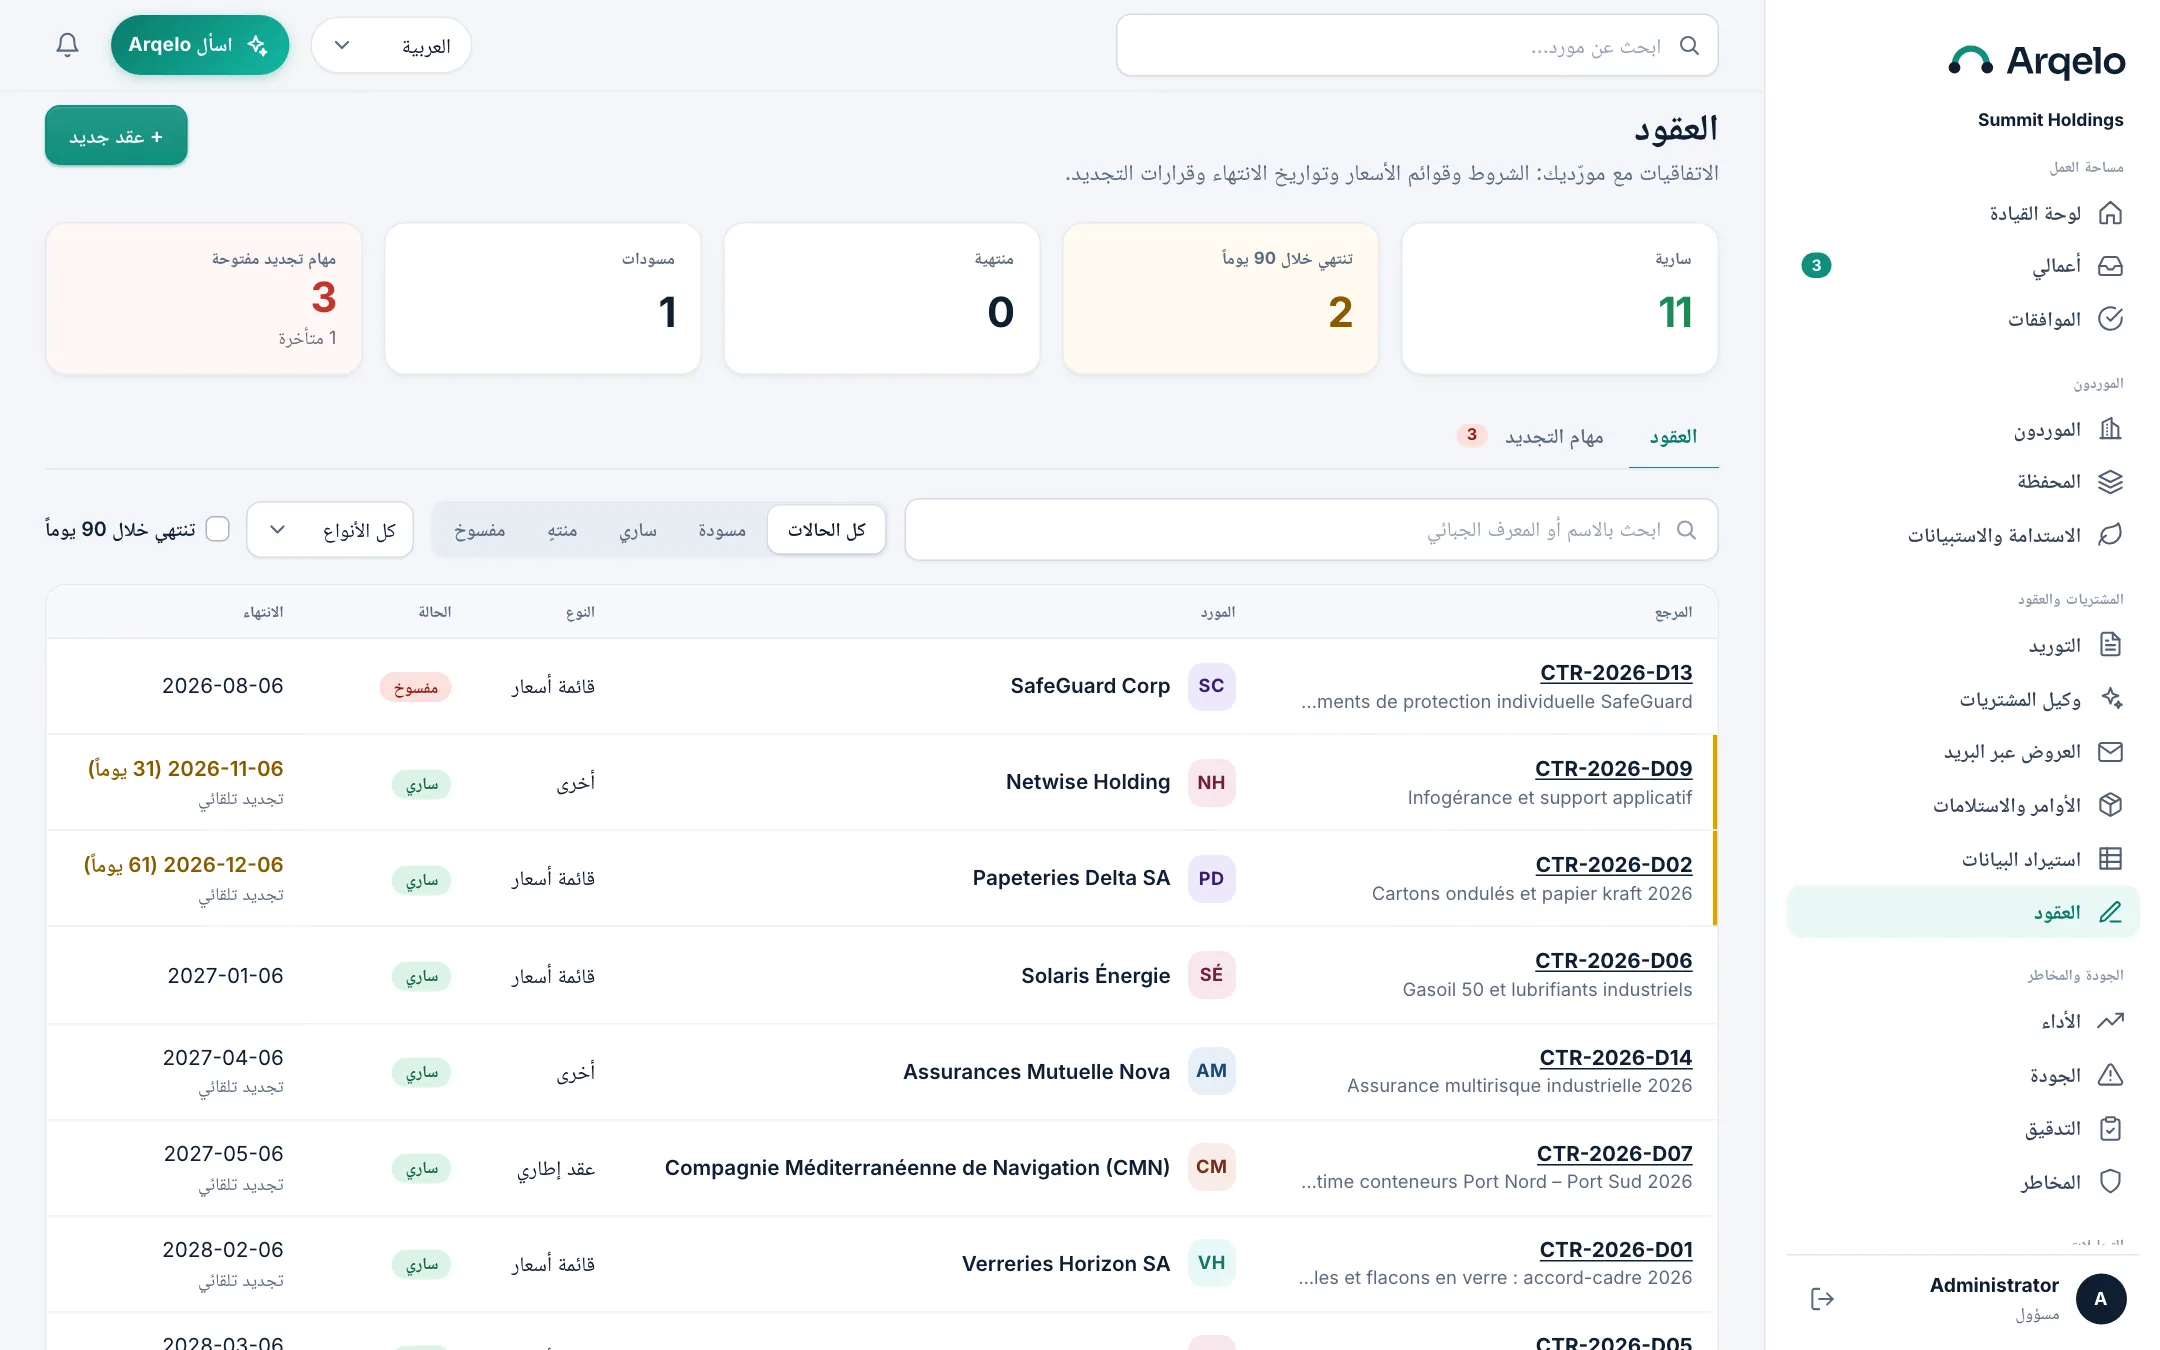The width and height of the screenshot is (2160, 1350).
Task: Open the العربية language dropdown
Action: [x=391, y=45]
